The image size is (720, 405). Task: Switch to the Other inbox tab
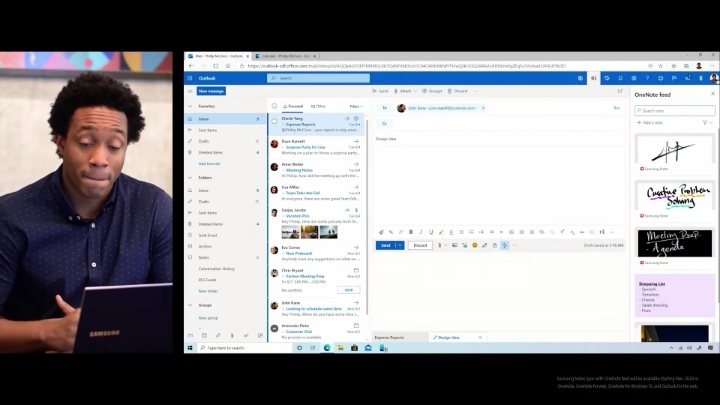click(x=318, y=106)
